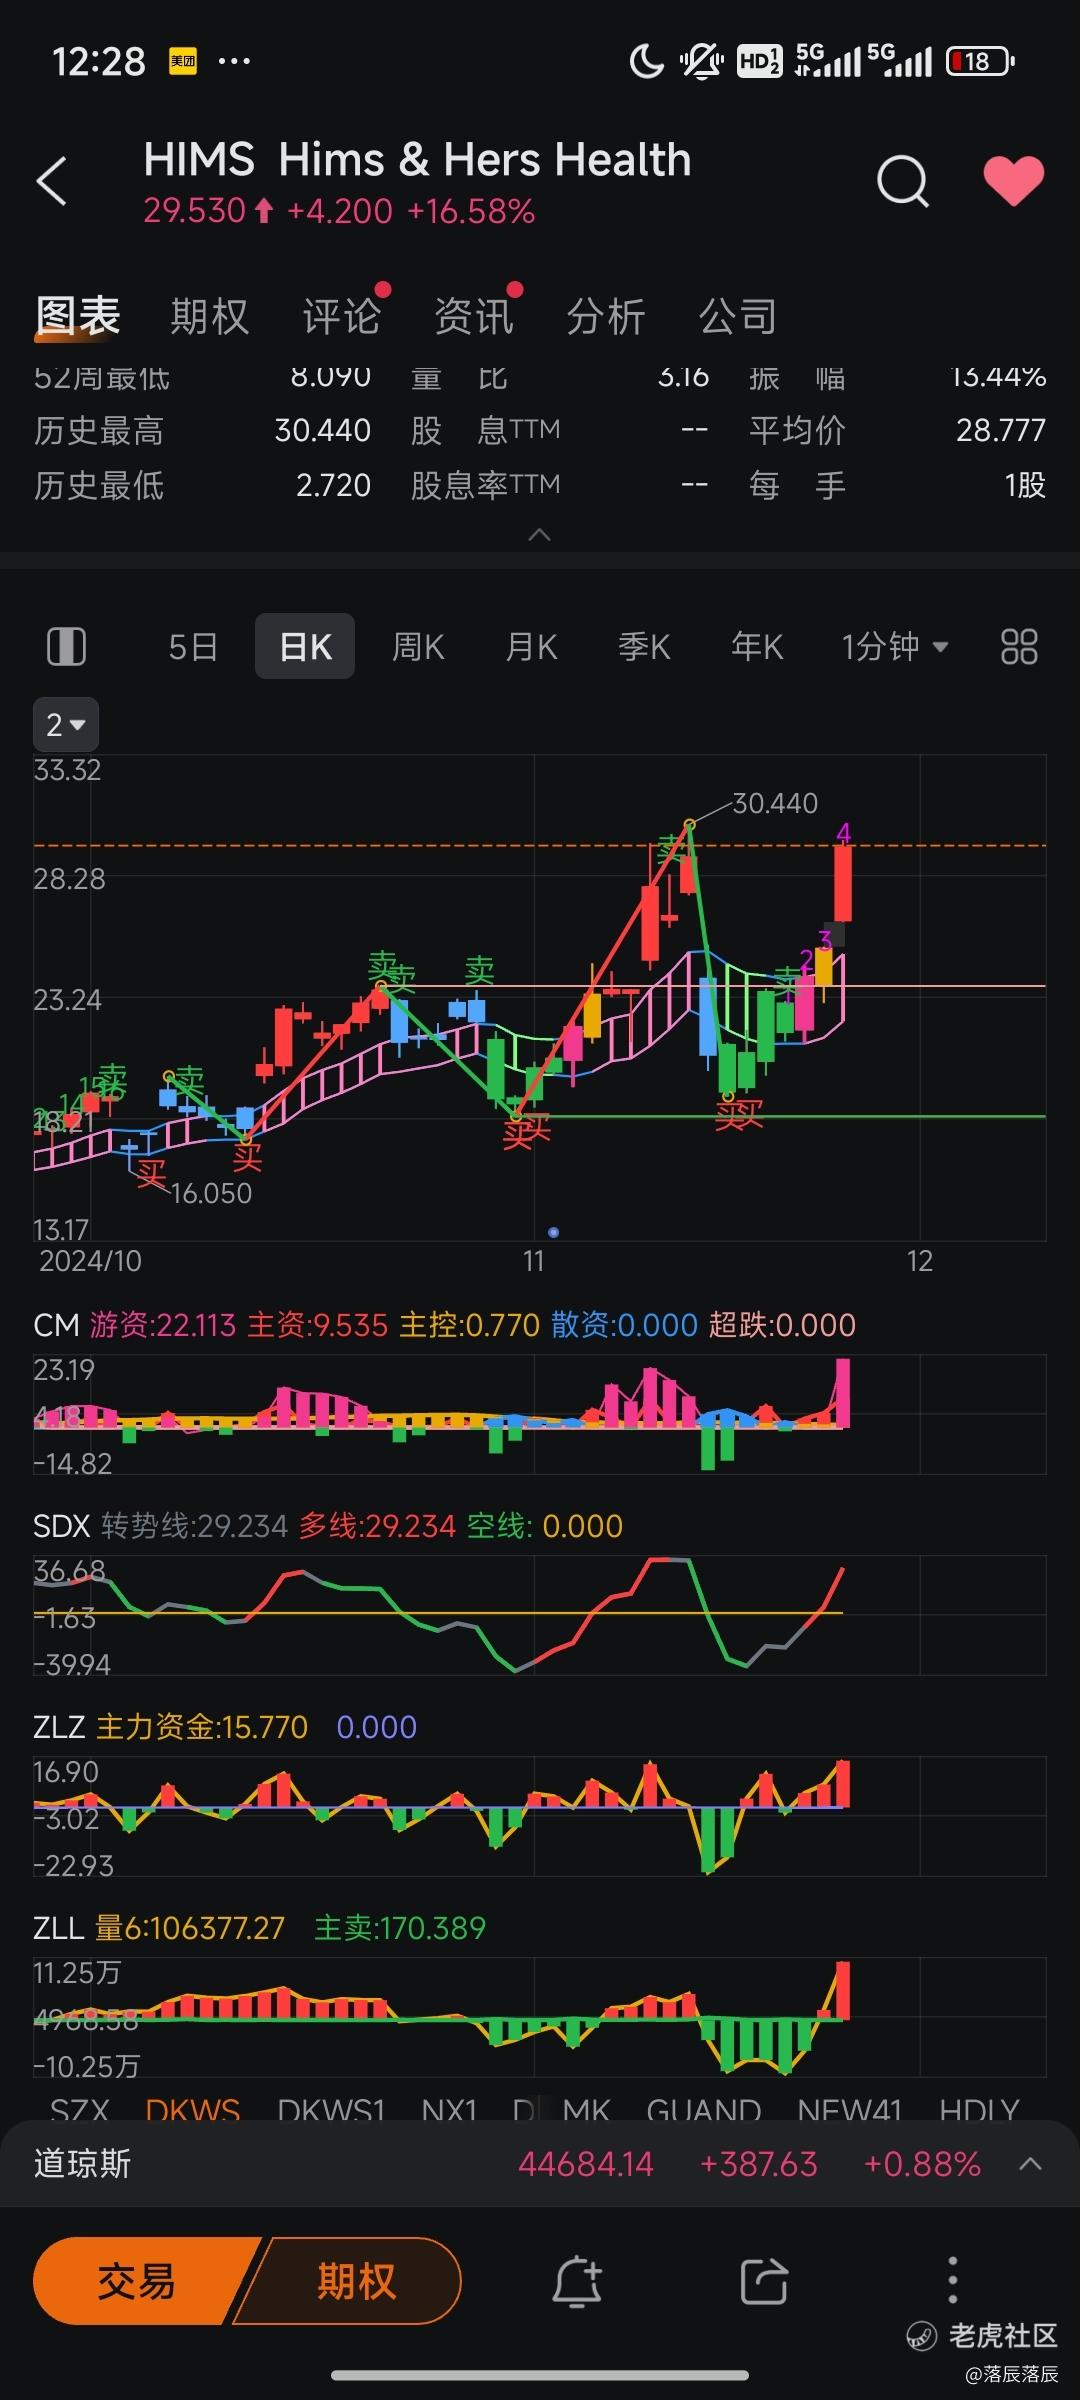Tap the 道琼斯 index name
The height and width of the screenshot is (2400, 1080).
tap(82, 2164)
